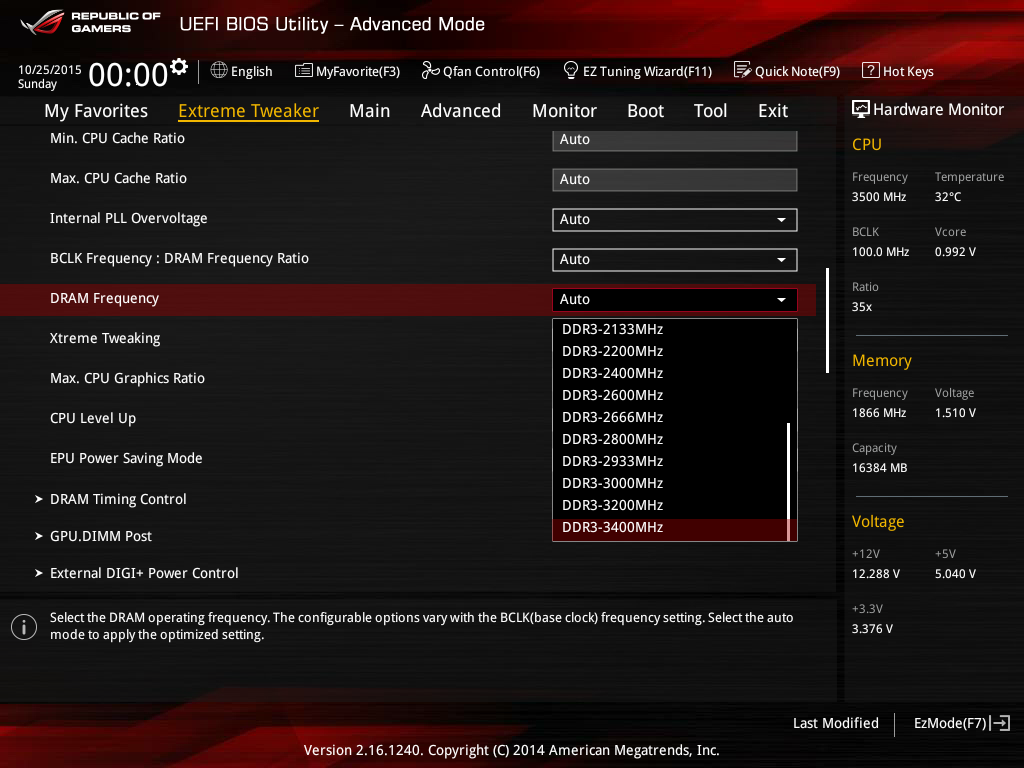
Task: Choose DDR3-2200MHz from the list
Action: (671, 351)
